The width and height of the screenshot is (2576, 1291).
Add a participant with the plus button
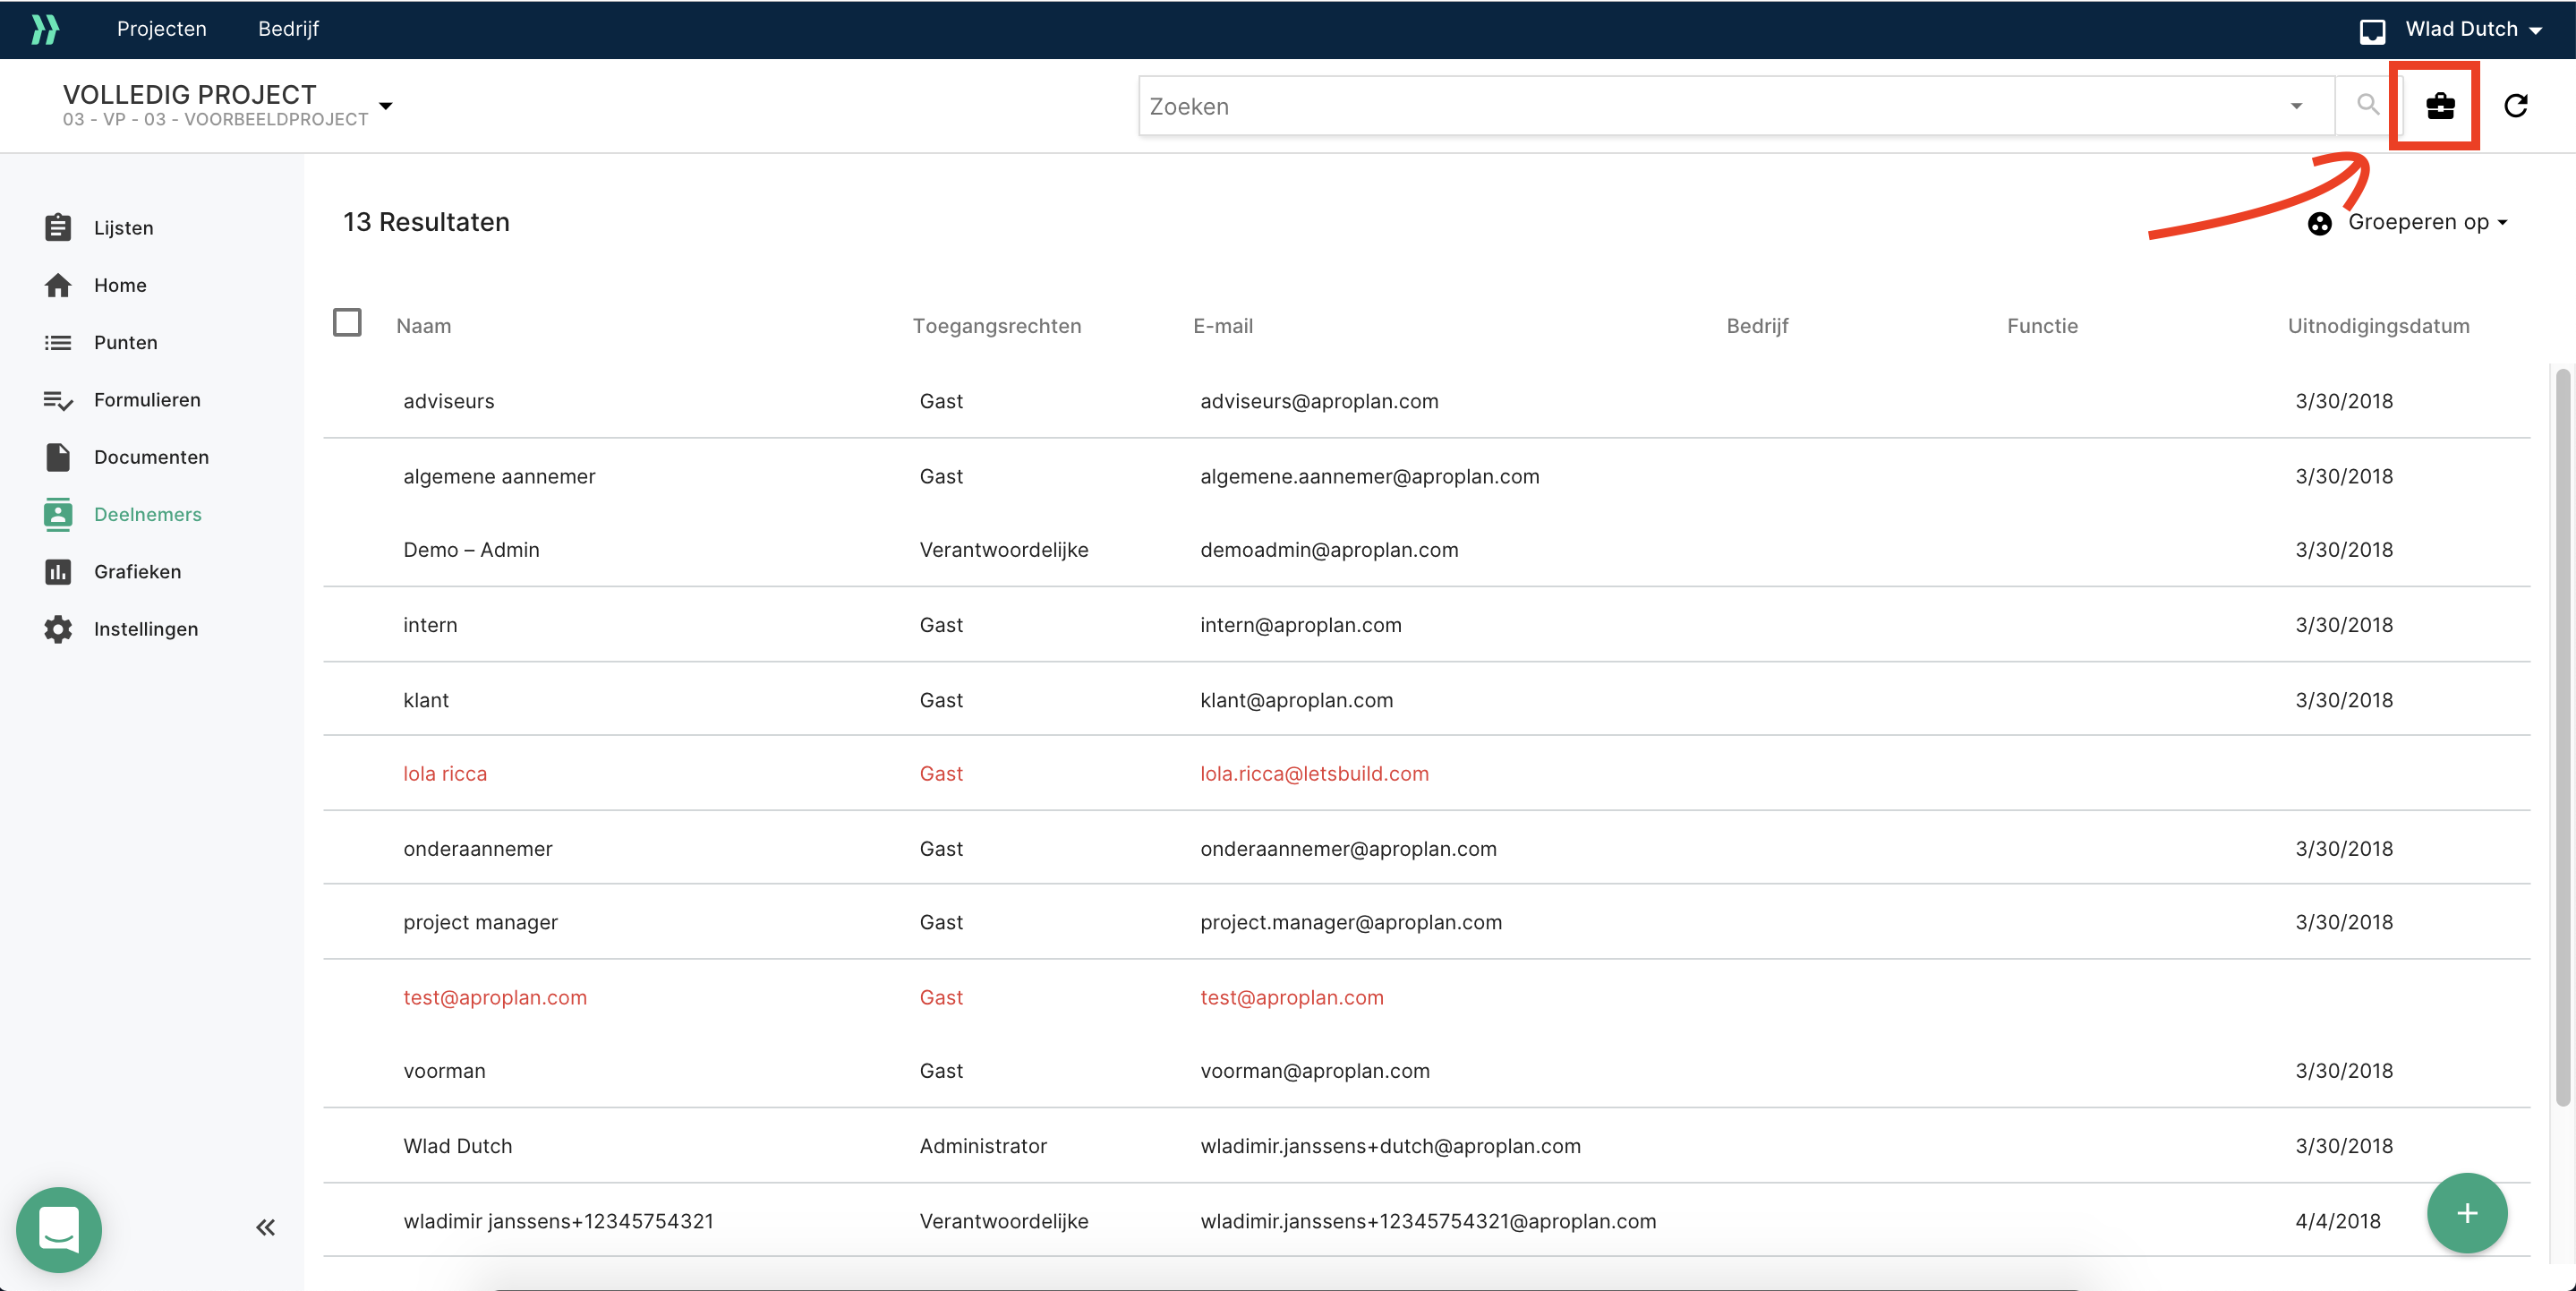pos(2466,1213)
